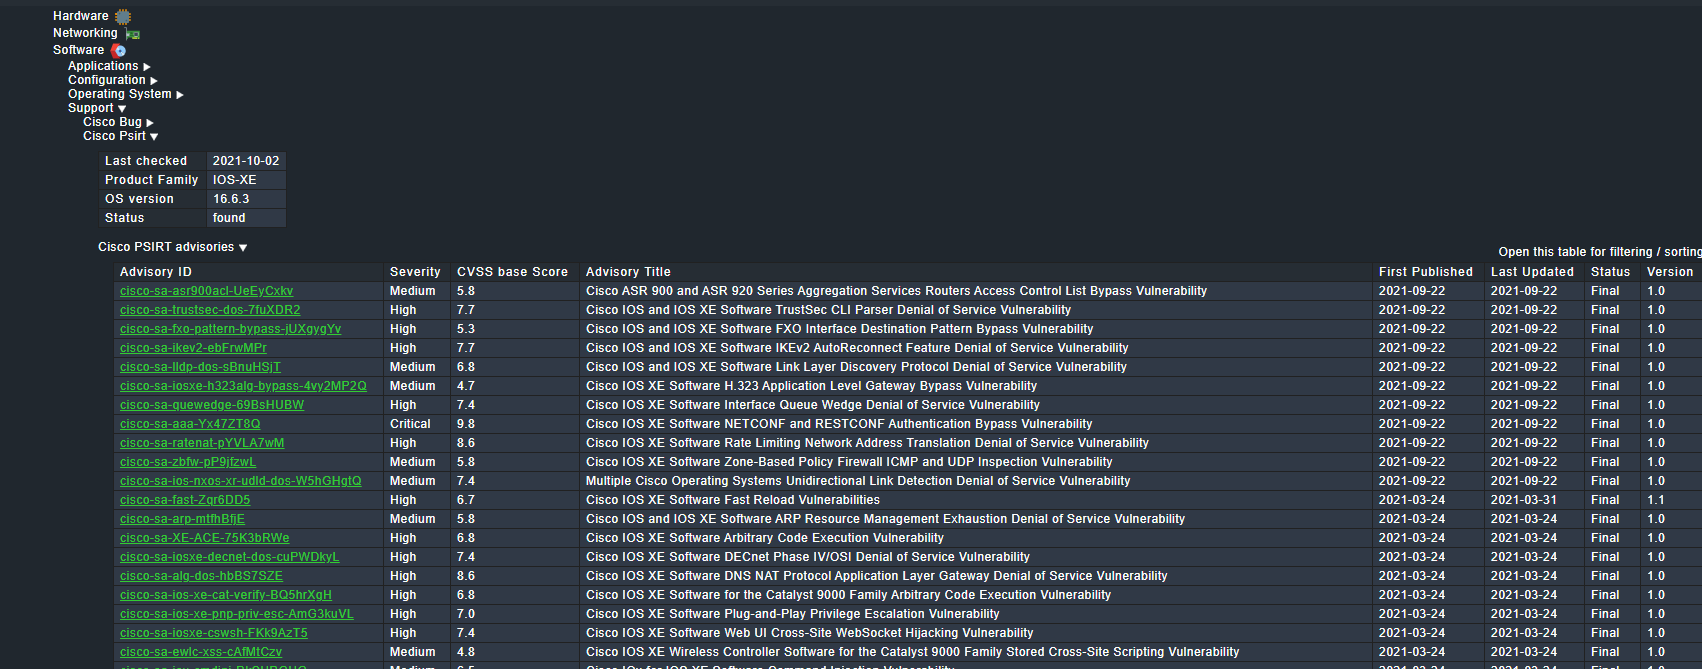Click the 'OS version' label cell
This screenshot has width=1702, height=669.
click(x=153, y=199)
